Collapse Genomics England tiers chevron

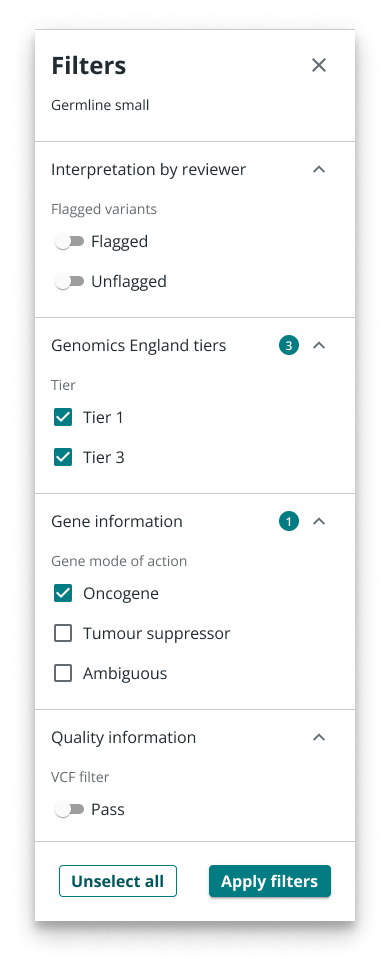[x=319, y=346]
